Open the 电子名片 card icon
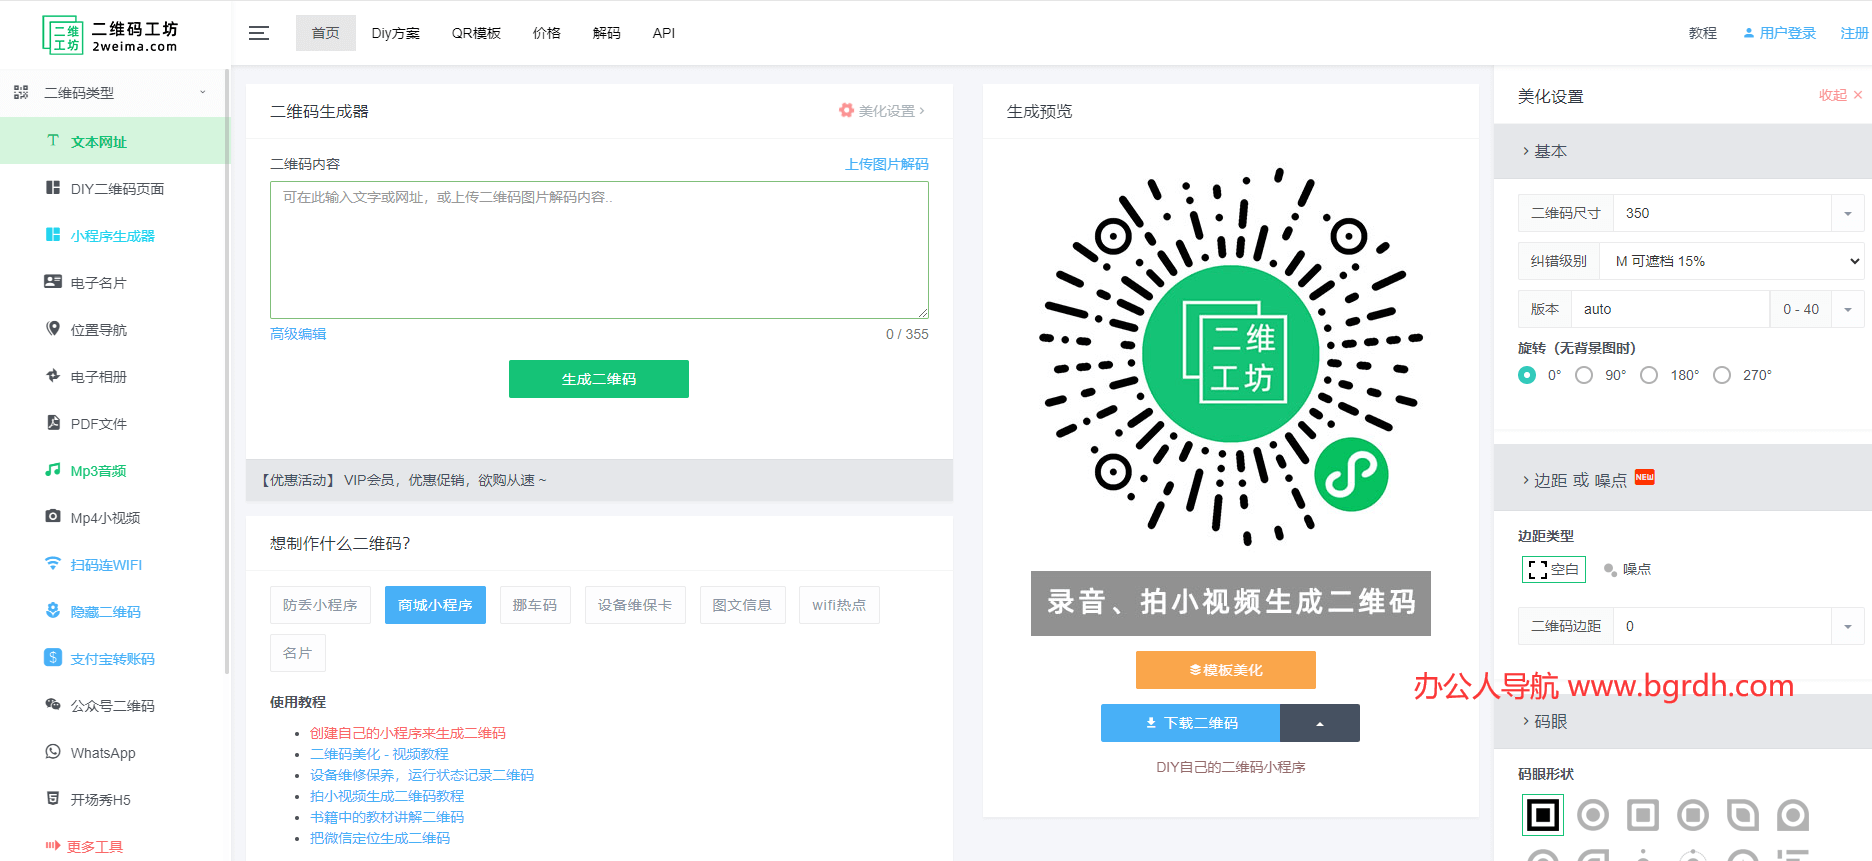Screen dimensions: 1872x861 click(x=53, y=282)
